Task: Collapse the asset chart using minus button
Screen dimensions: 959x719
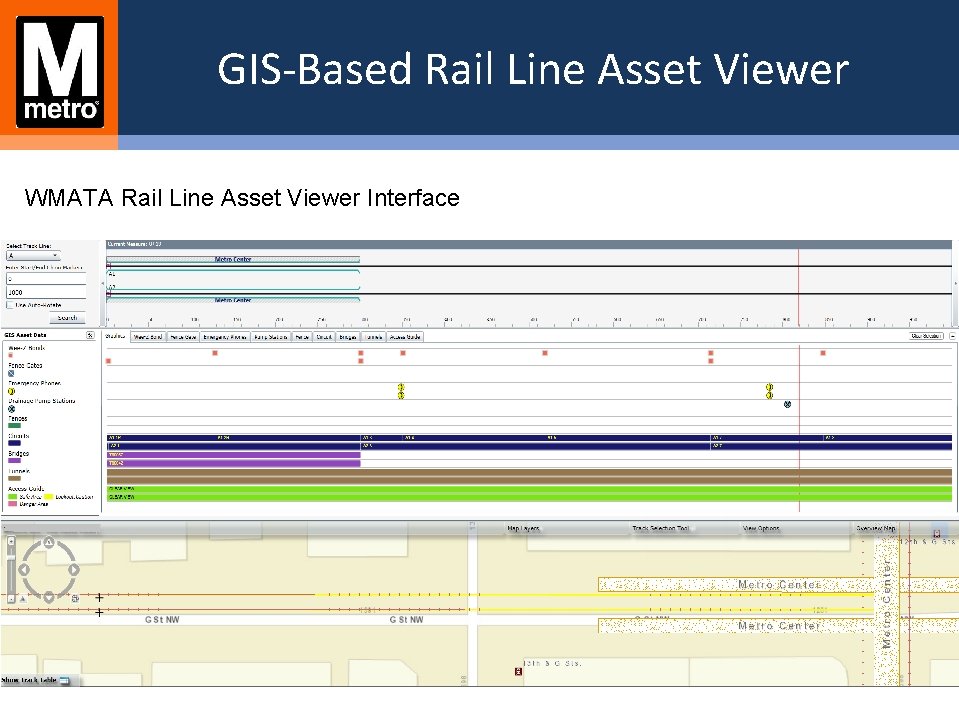Action: pos(952,336)
